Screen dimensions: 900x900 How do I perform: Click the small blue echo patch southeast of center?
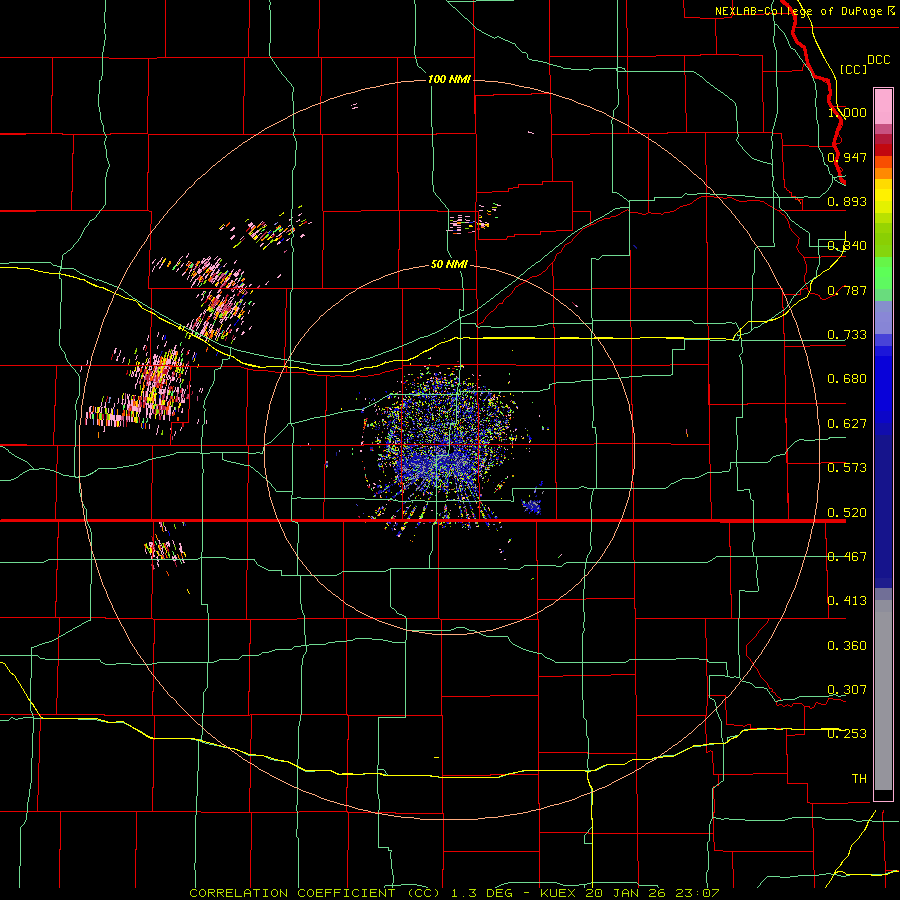pyautogui.click(x=532, y=506)
